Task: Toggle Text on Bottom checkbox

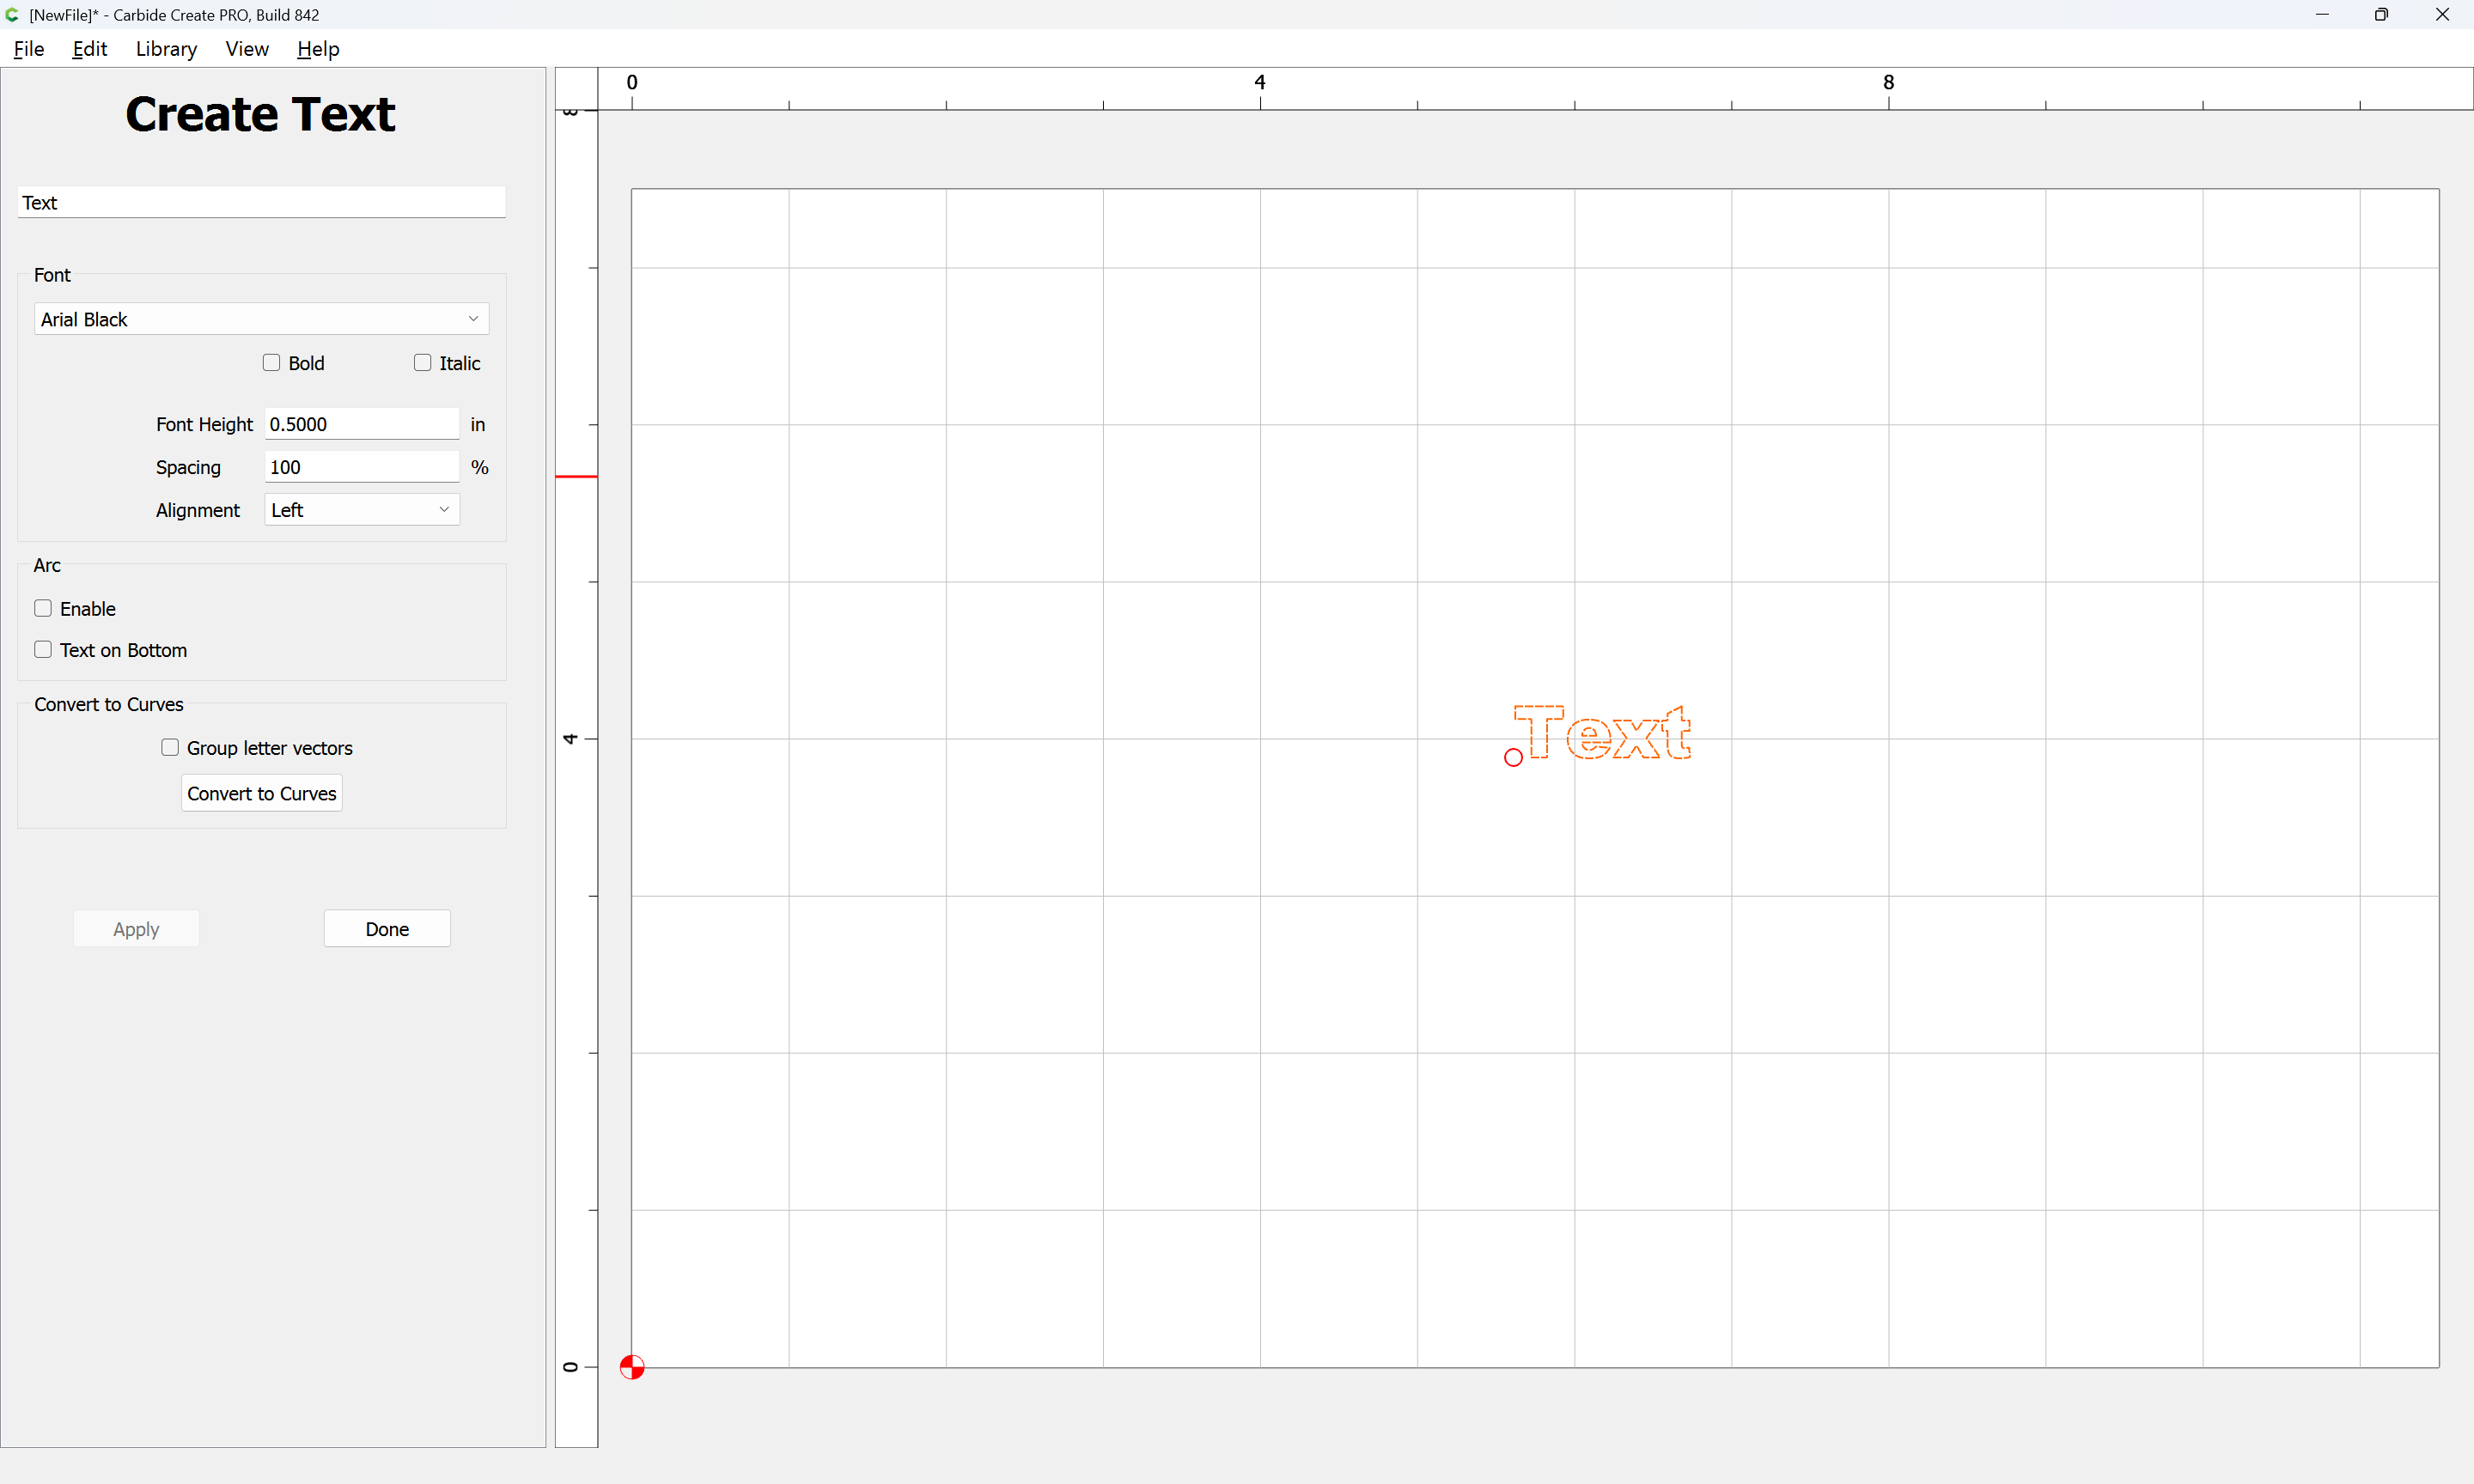Action: [x=43, y=650]
